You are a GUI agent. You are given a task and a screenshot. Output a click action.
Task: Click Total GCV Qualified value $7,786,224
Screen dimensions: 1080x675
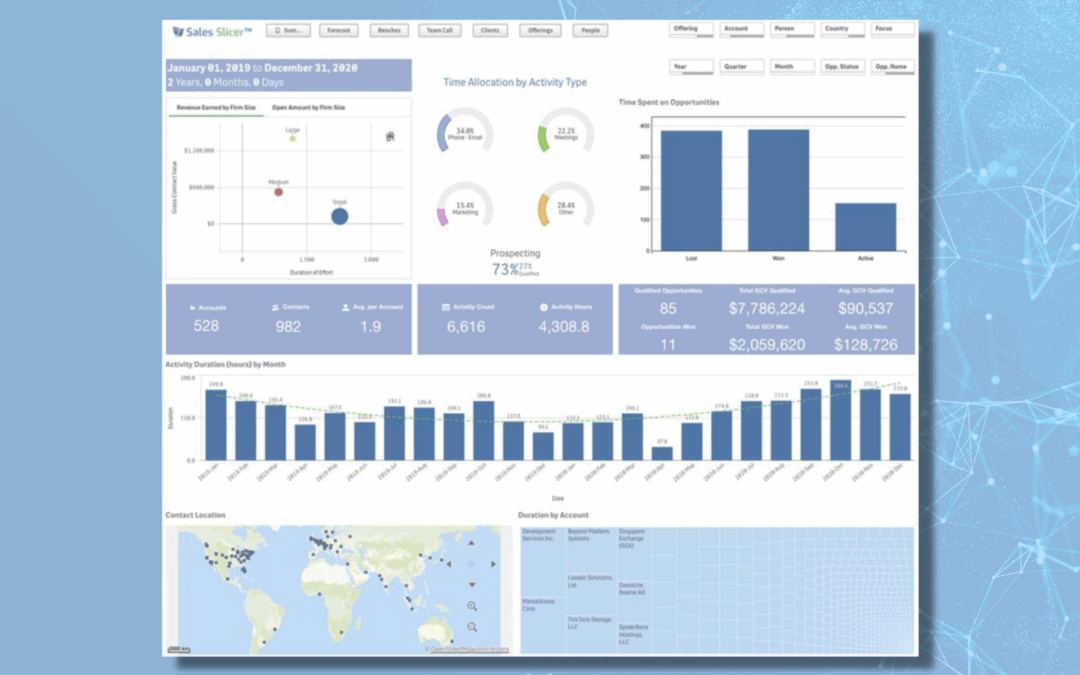pos(767,309)
